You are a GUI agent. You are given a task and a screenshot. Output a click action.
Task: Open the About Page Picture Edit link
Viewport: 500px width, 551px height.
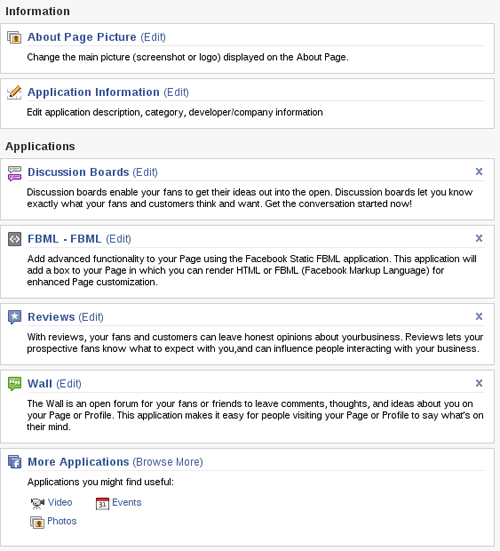(x=153, y=37)
